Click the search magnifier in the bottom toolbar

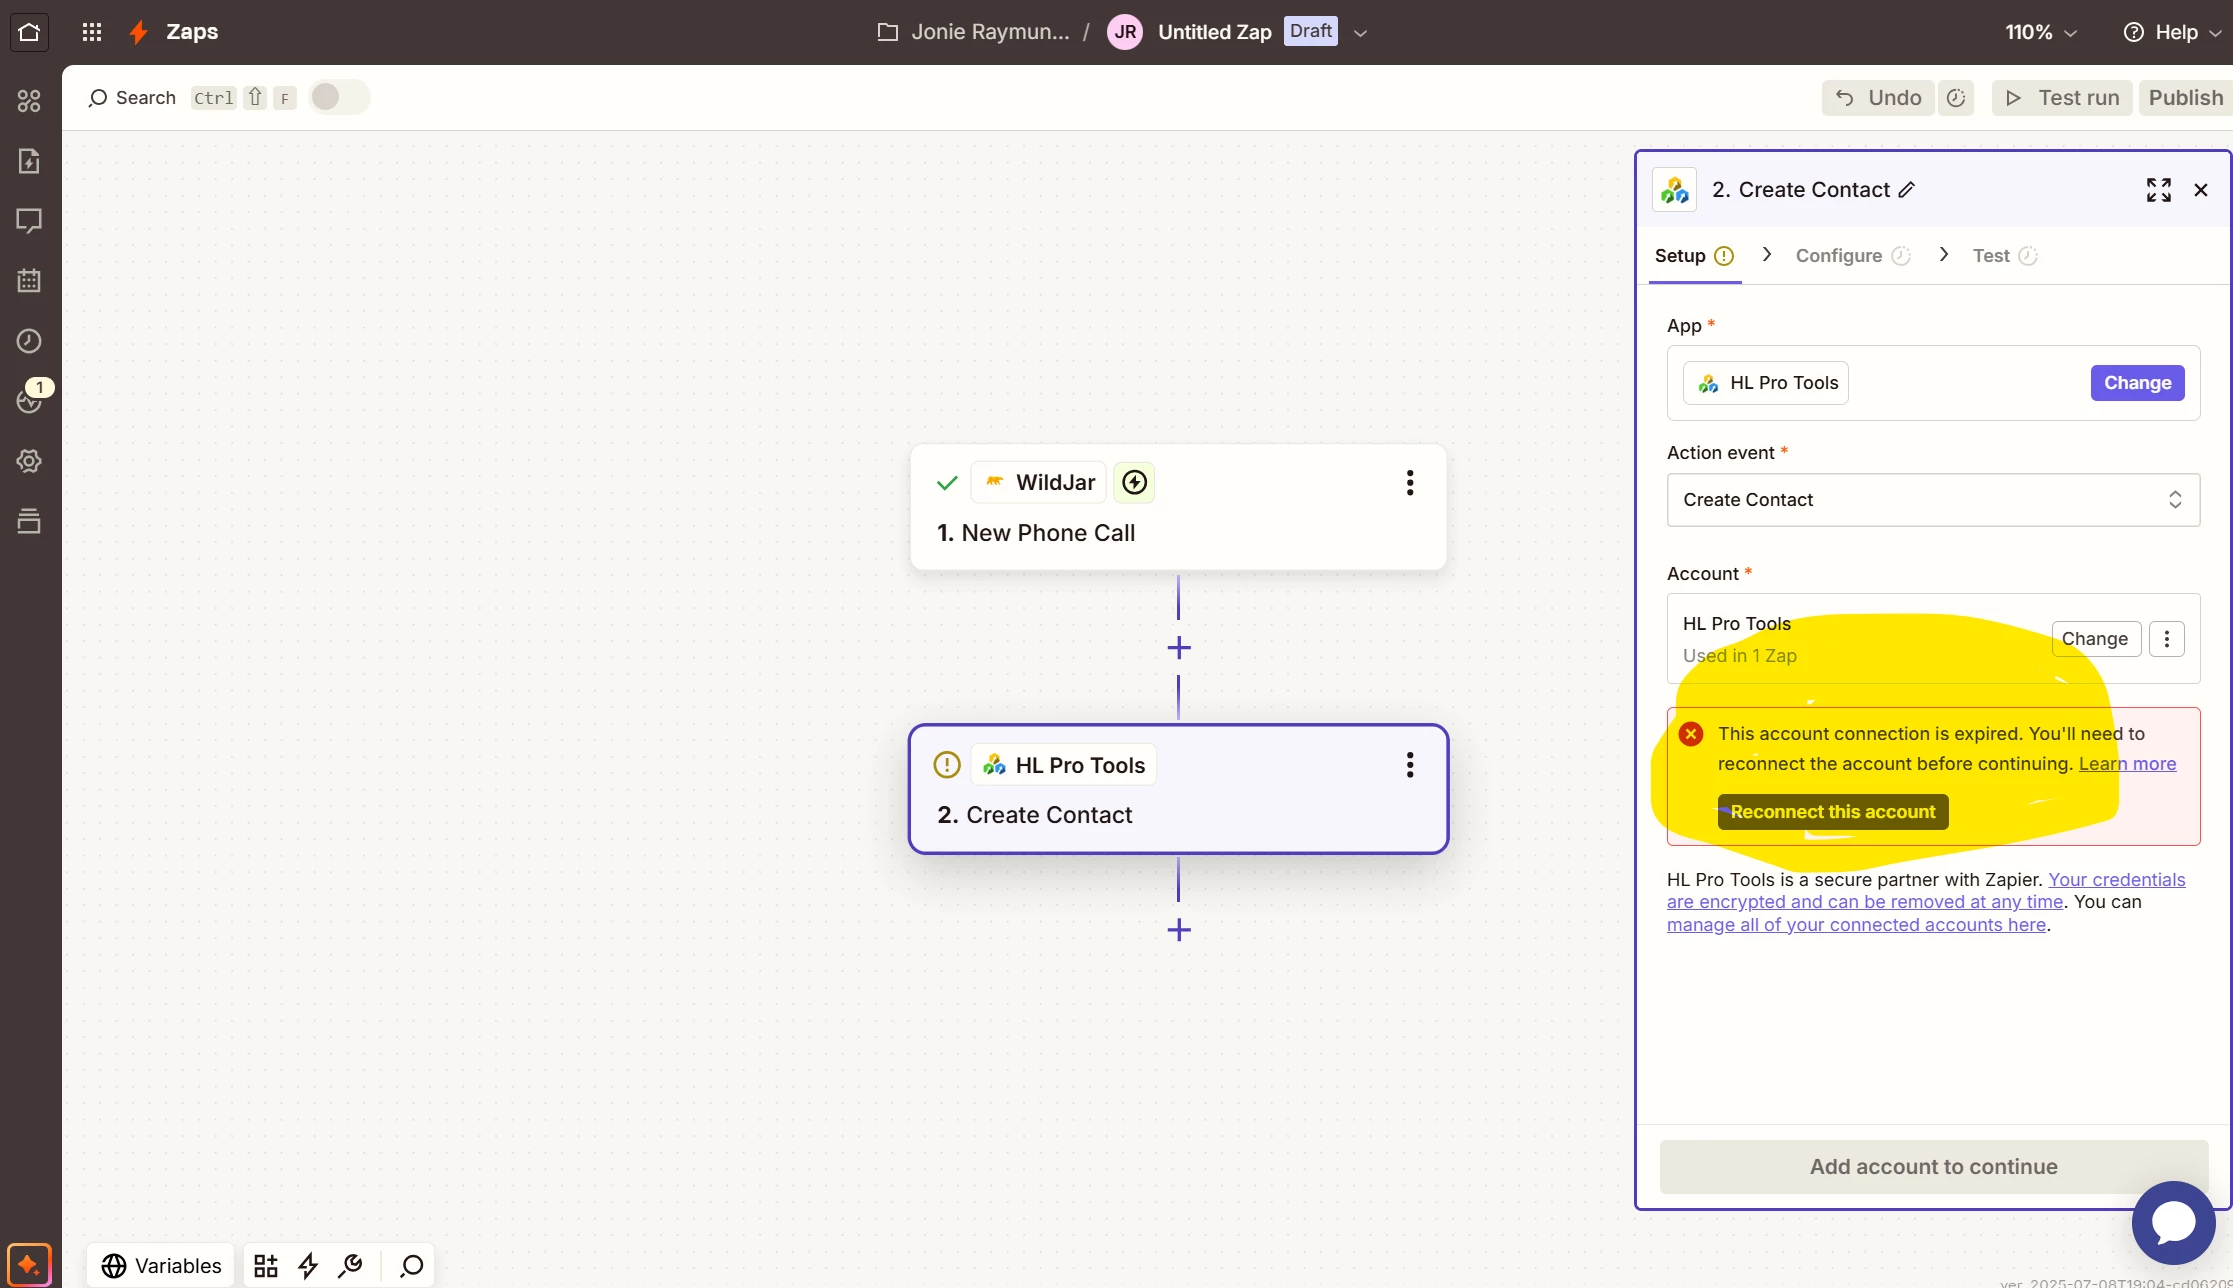click(411, 1266)
